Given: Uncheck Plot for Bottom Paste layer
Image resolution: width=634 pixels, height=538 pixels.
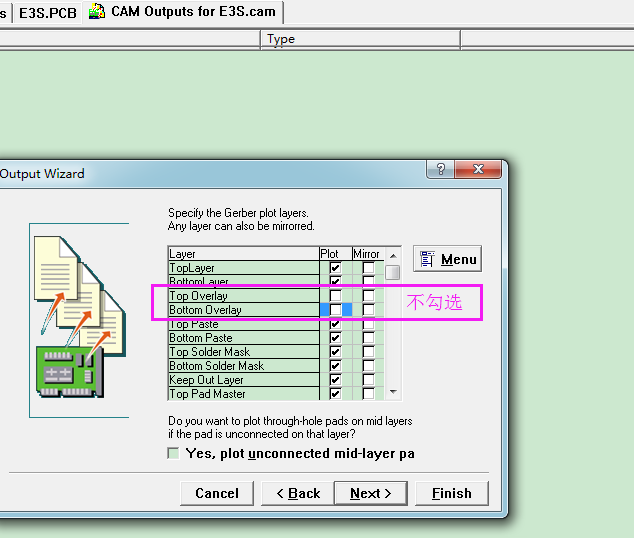Looking at the screenshot, I should coord(335,338).
